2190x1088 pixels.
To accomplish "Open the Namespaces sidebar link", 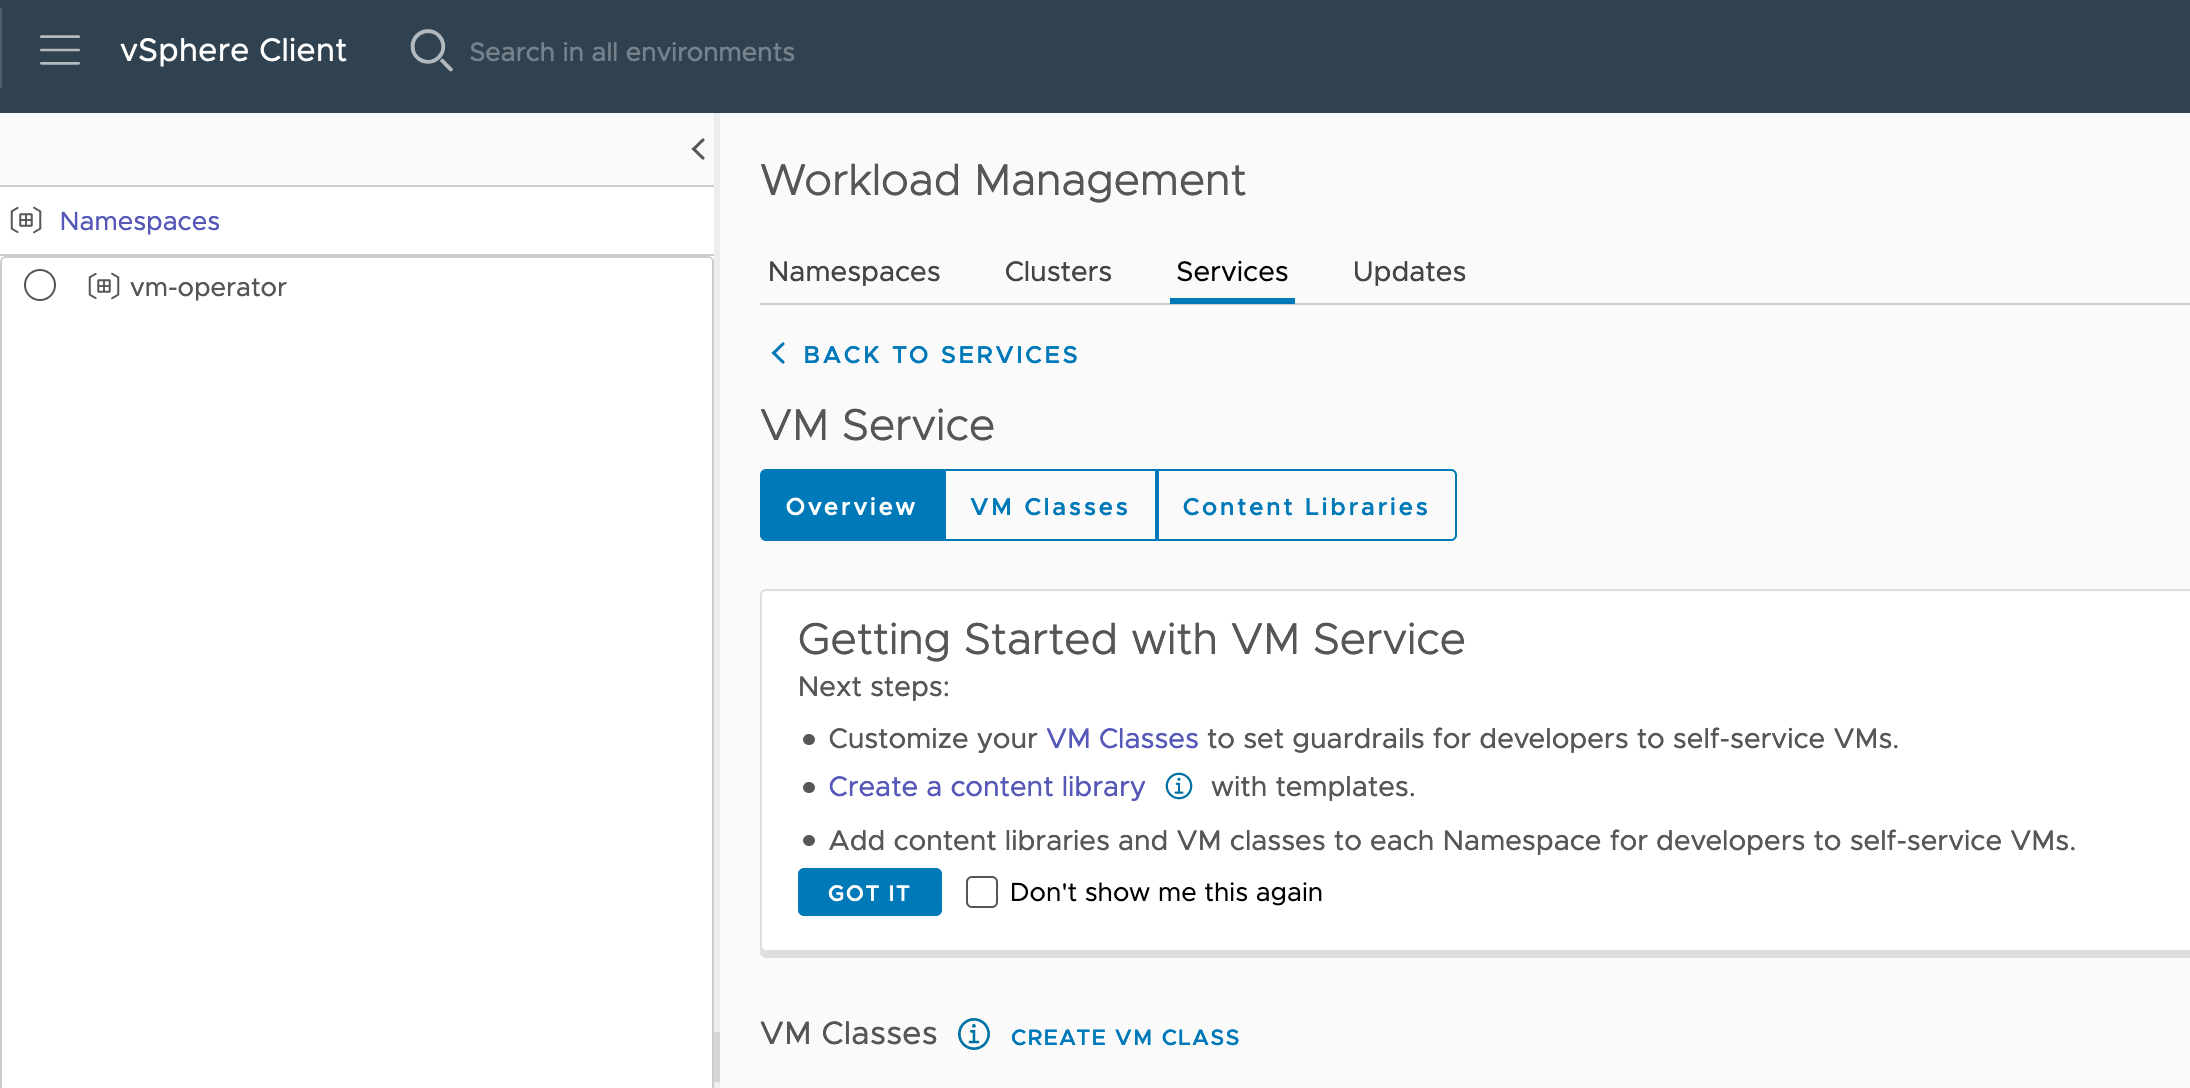I will tap(139, 221).
